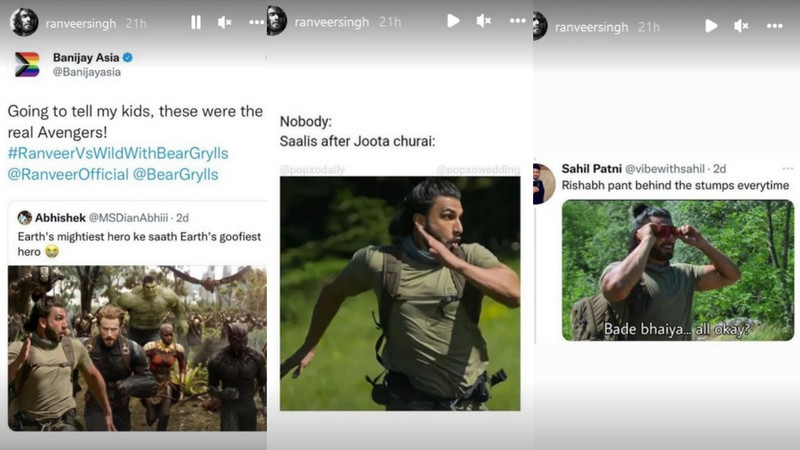Open ranveersingh avatar on the middle story
Viewport: 800px width, 450px height.
(x=277, y=21)
